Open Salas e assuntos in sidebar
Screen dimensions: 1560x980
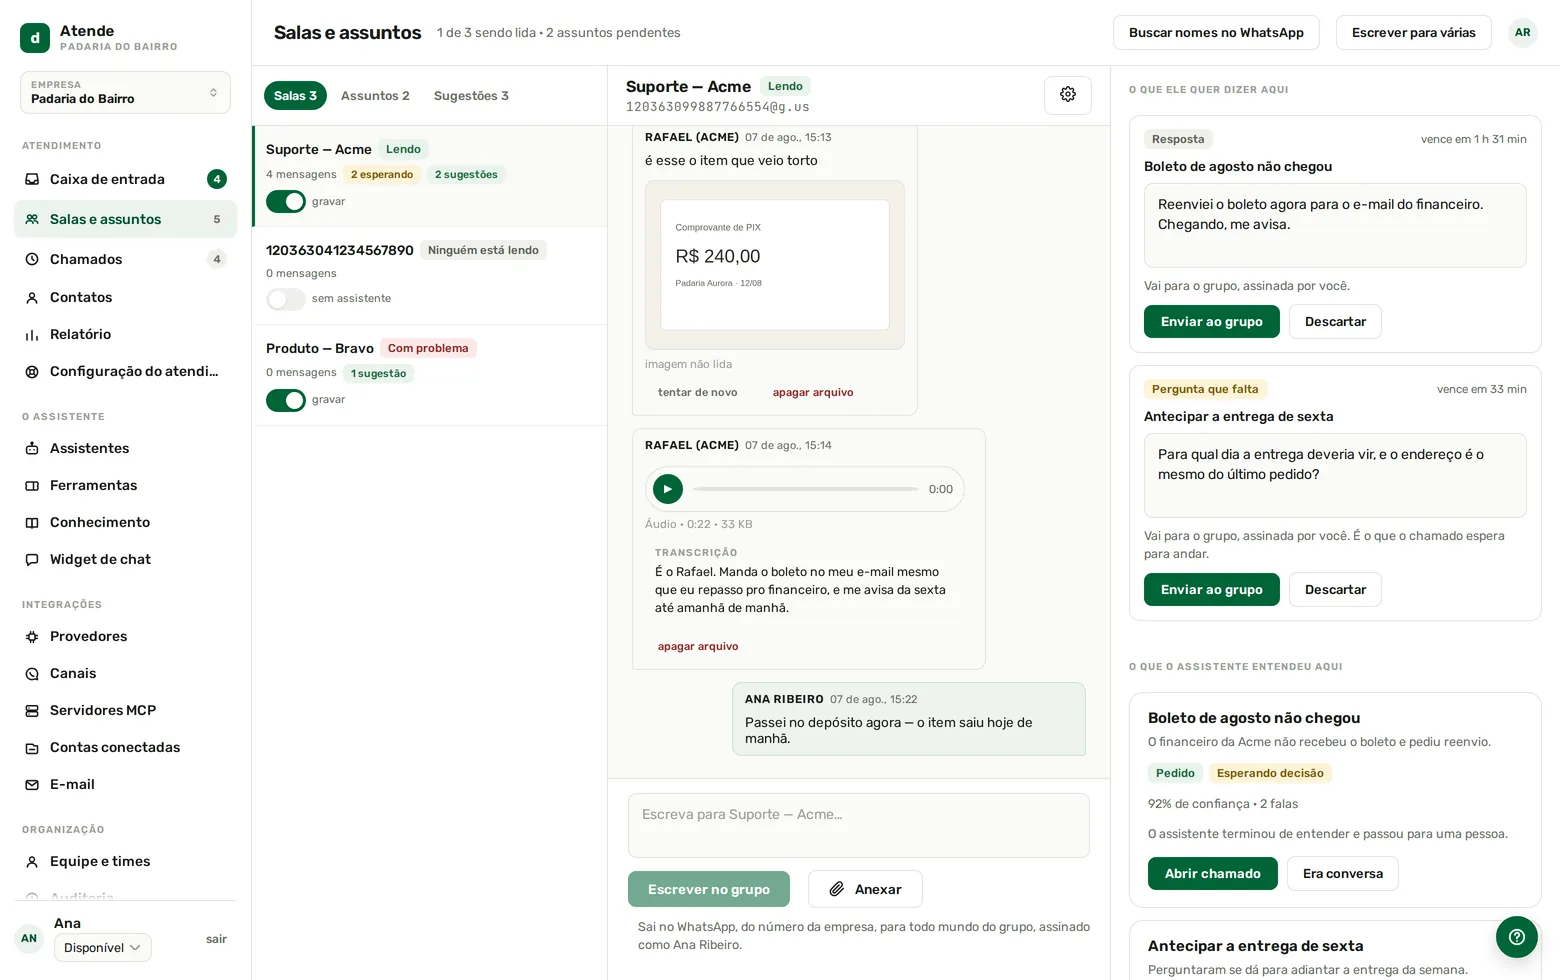point(125,219)
